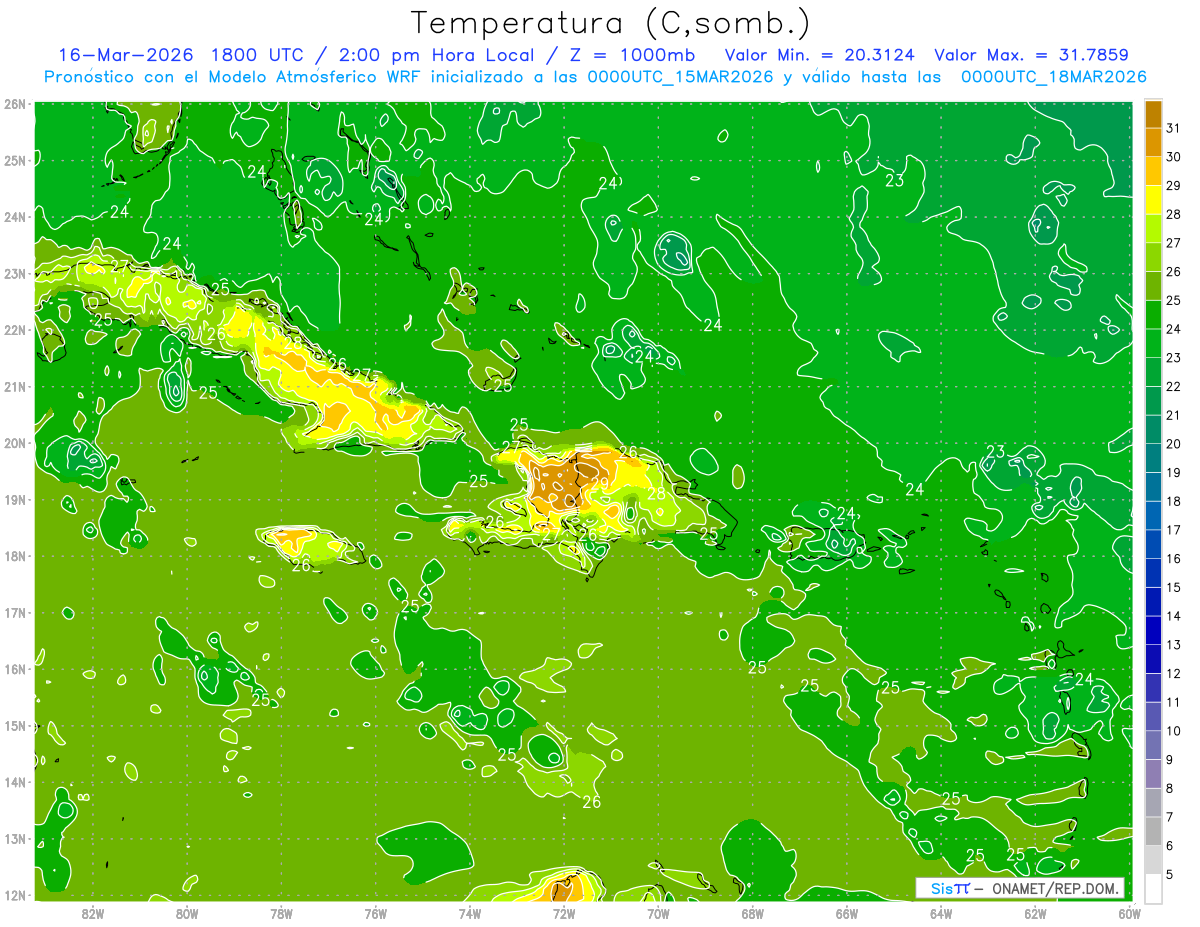
Task: Click the '60W' longitude axis label
Action: (x=1129, y=913)
